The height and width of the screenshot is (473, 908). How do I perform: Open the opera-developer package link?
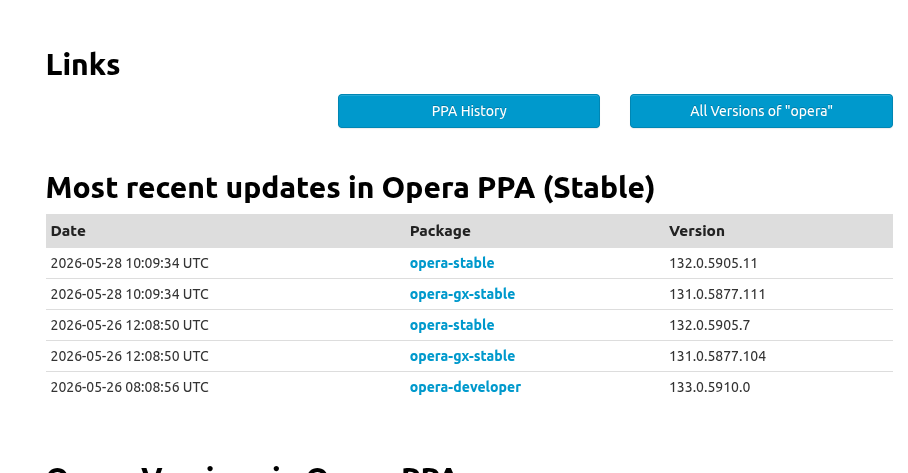pos(465,387)
